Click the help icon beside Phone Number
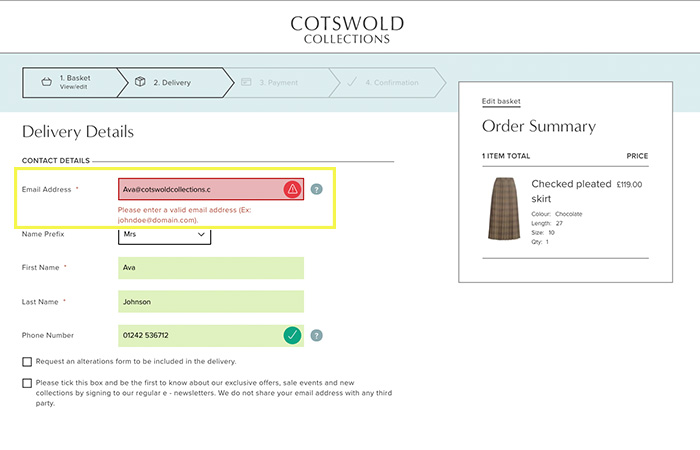Viewport: 700px width, 450px height. (x=317, y=336)
